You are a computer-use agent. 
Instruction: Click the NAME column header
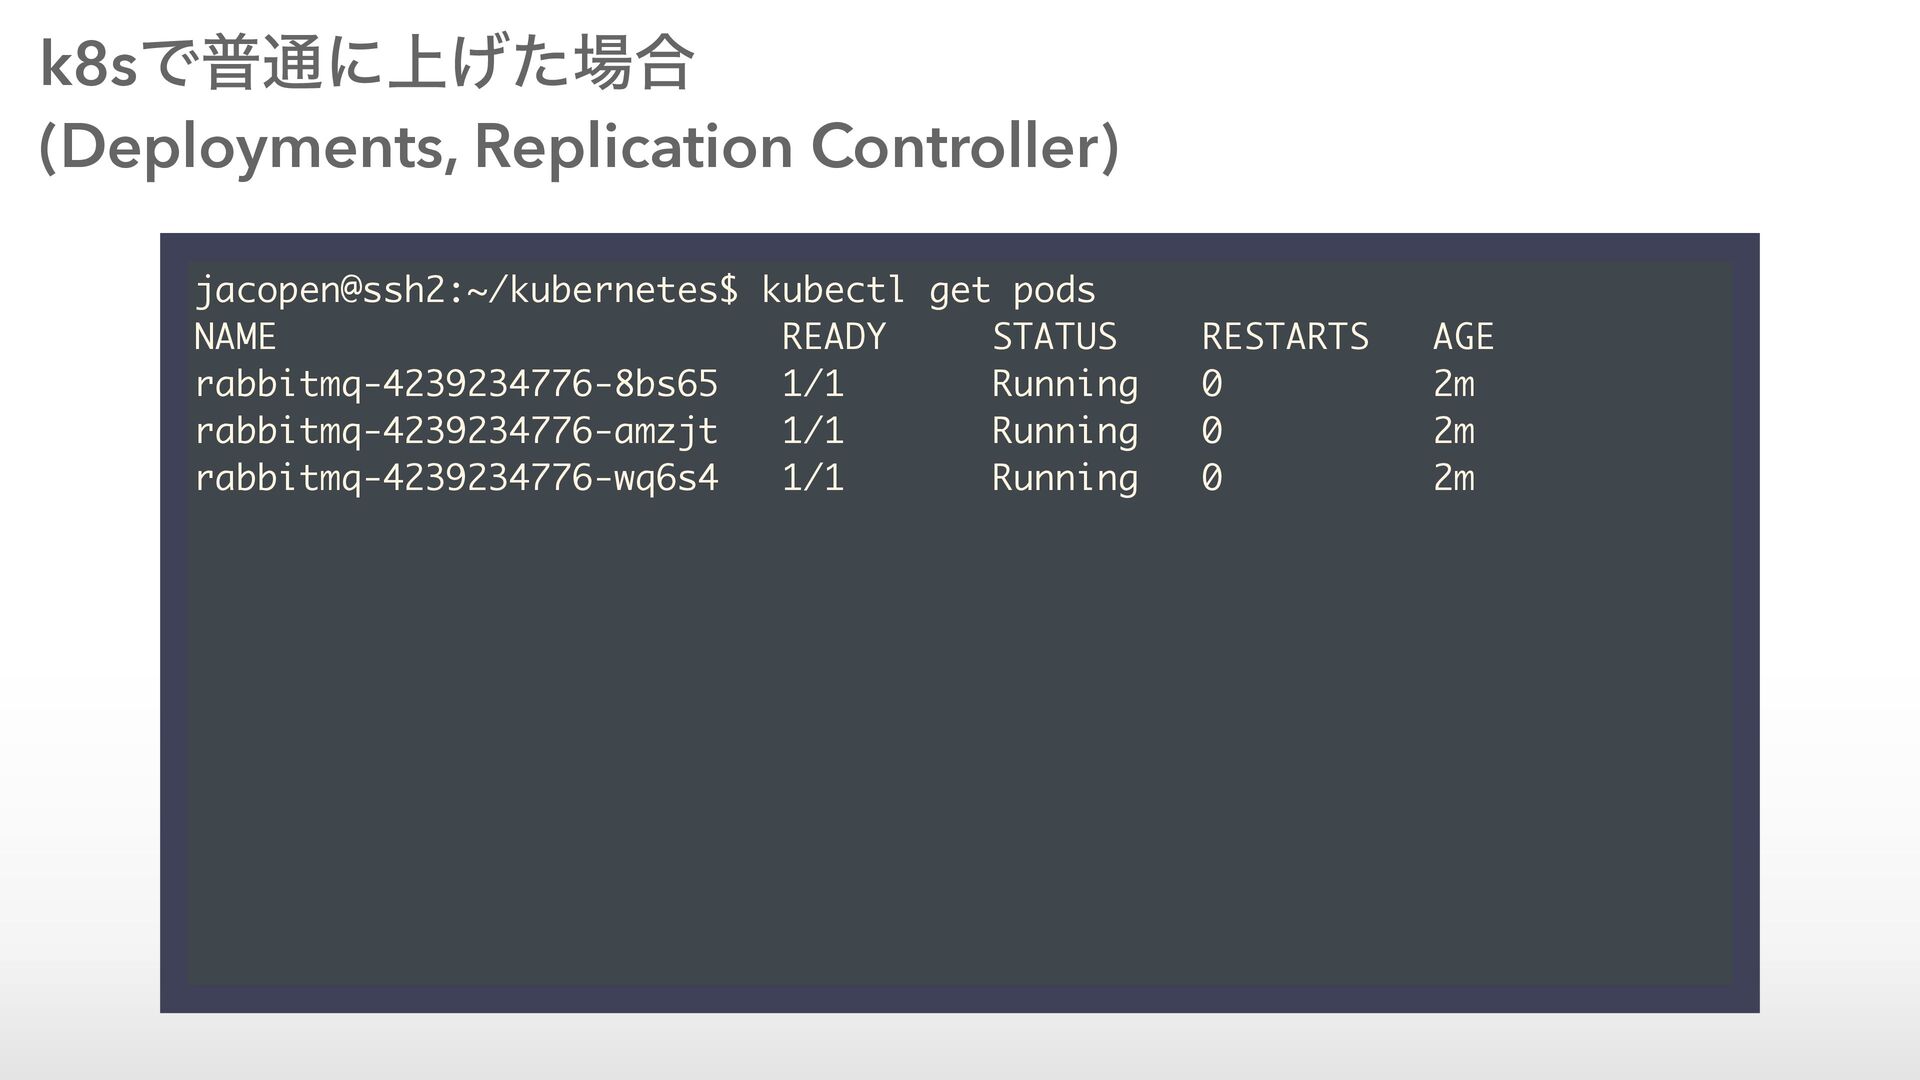[235, 337]
